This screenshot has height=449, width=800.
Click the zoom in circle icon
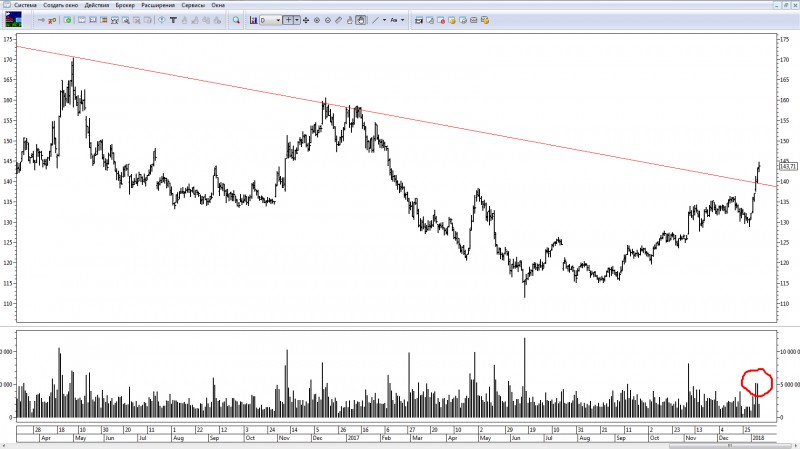pos(318,20)
